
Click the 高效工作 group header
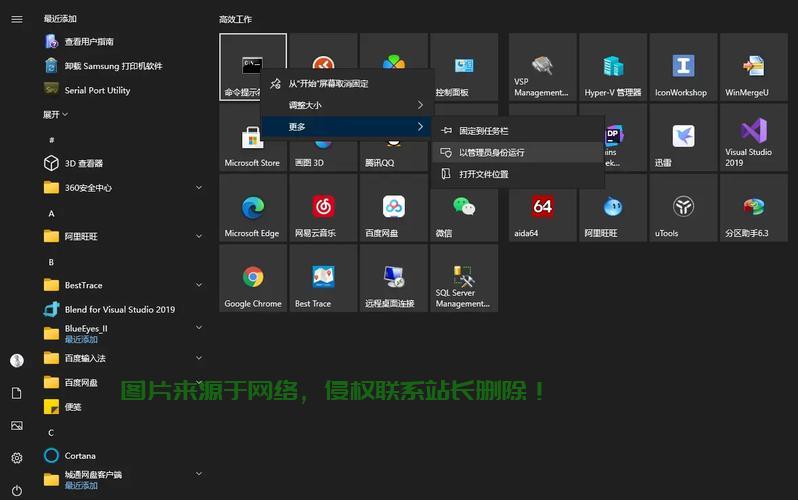click(x=235, y=19)
